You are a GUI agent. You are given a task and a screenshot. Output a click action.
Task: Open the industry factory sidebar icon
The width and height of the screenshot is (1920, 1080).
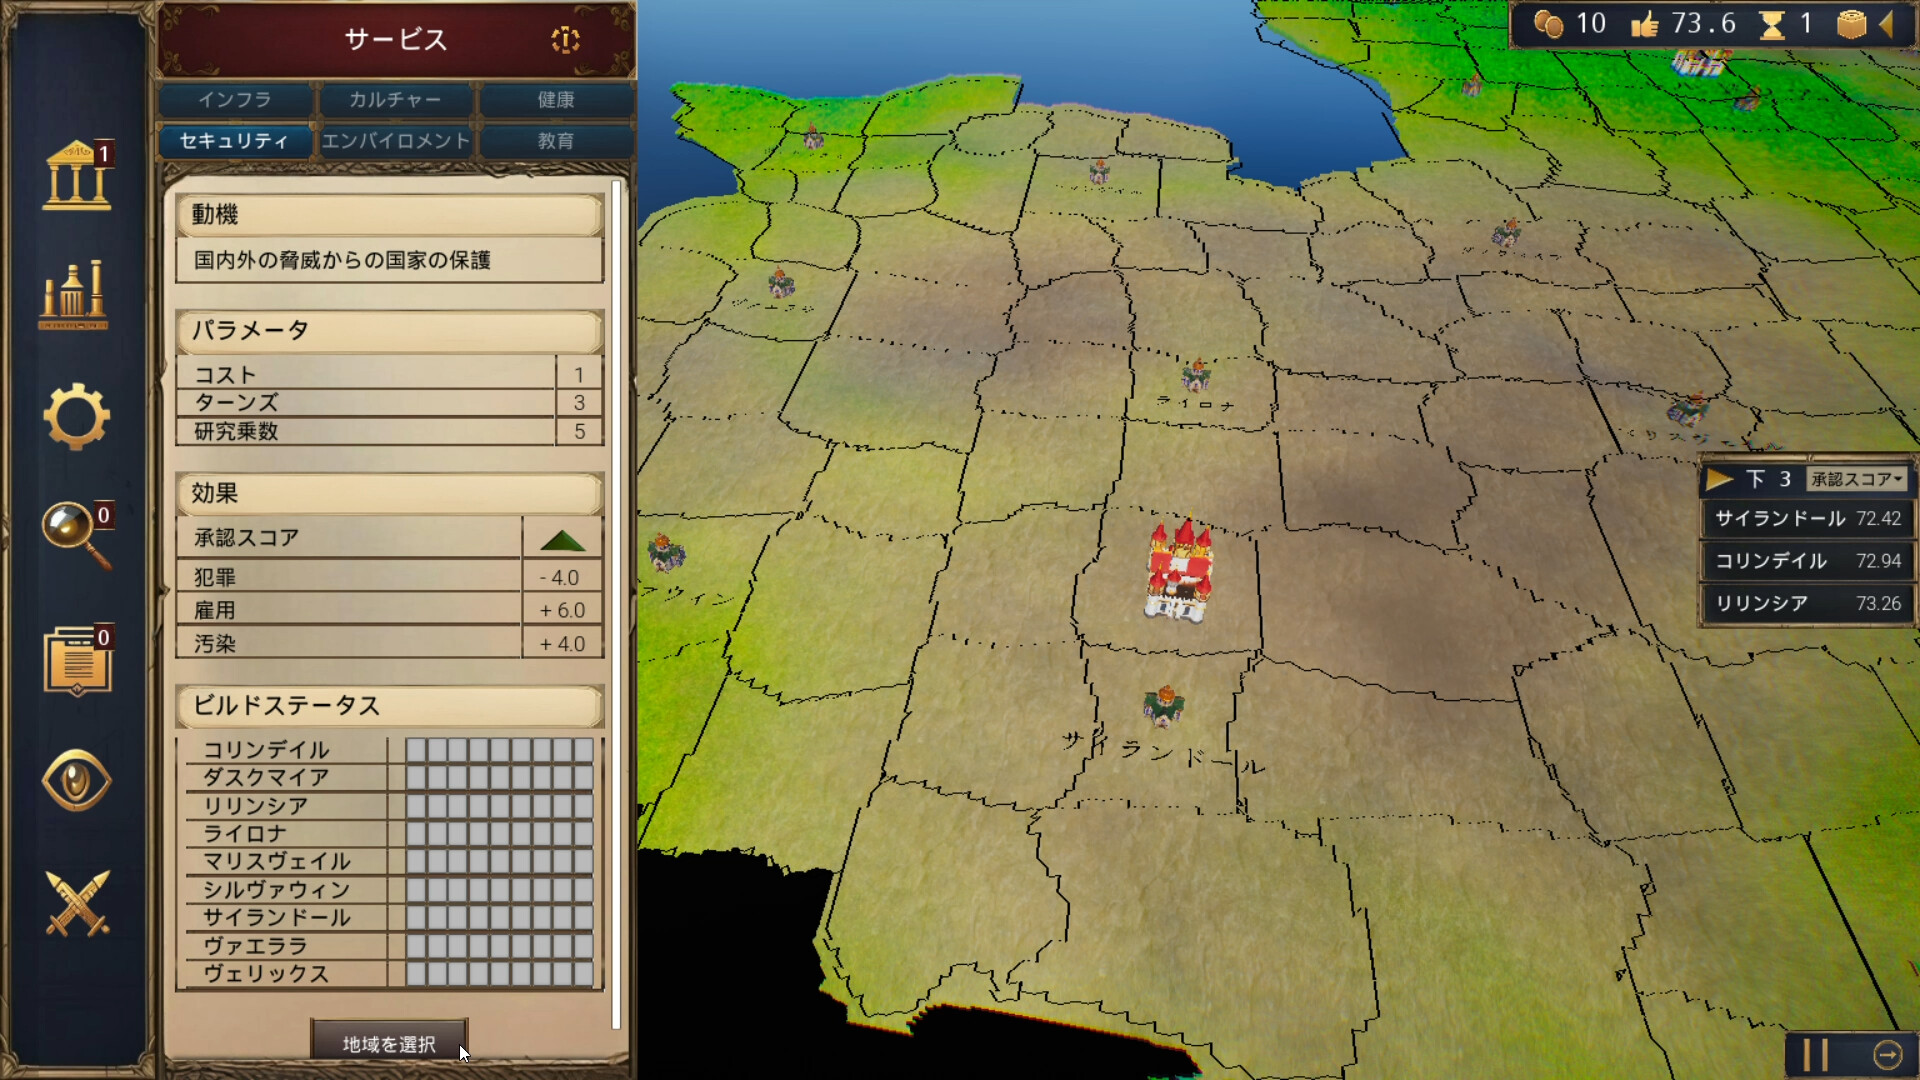pos(73,296)
